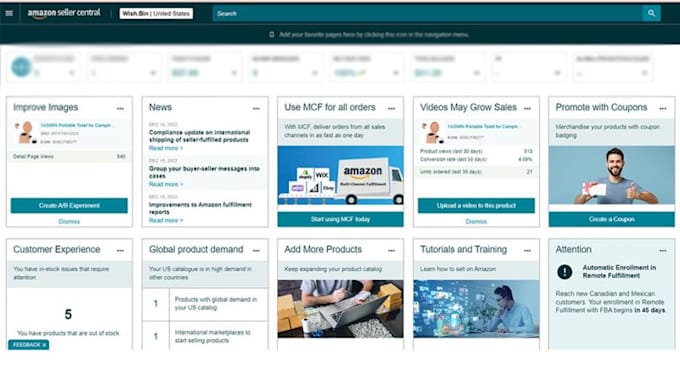Click Create A/B Experiment button
The image size is (680, 385).
pyautogui.click(x=69, y=206)
